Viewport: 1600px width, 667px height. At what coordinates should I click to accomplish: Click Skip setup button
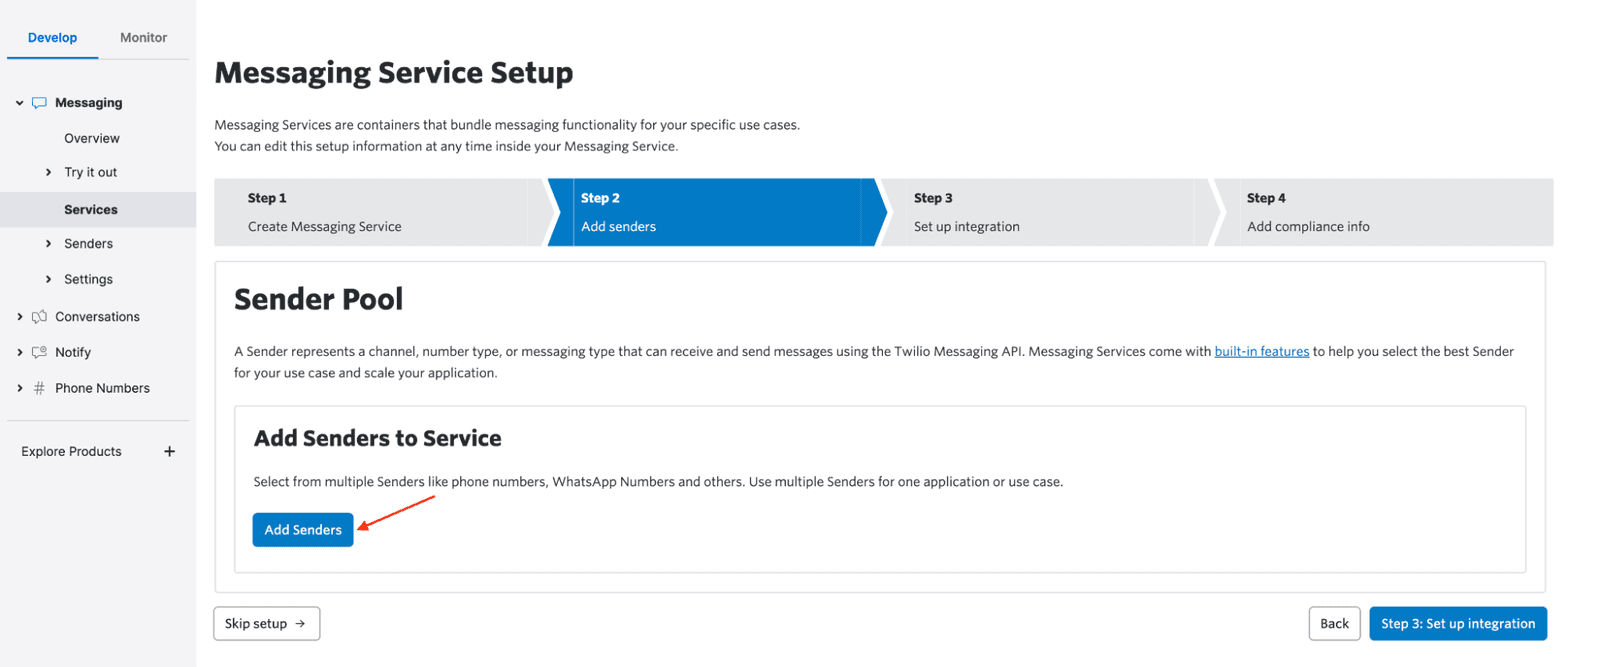point(266,624)
